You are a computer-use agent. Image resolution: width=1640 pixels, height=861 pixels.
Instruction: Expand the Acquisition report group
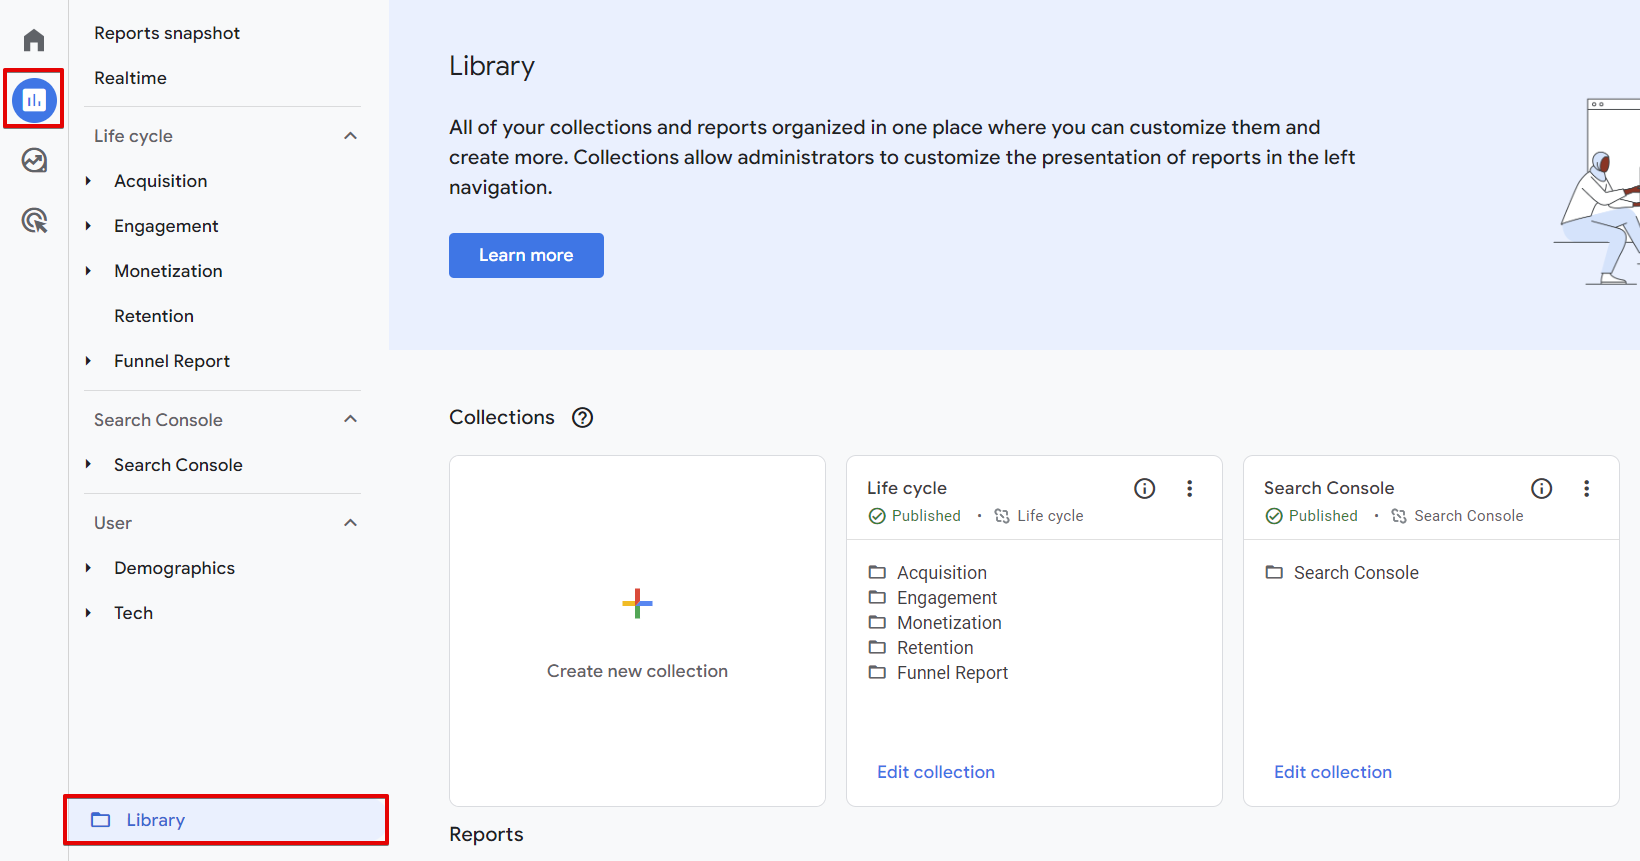pyautogui.click(x=89, y=181)
